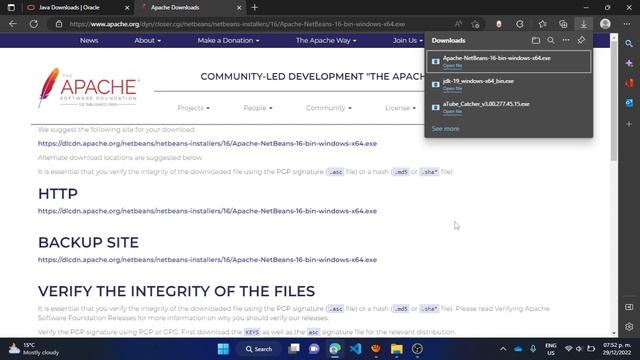640x360 pixels.
Task: Expand the About menu
Action: [147, 40]
